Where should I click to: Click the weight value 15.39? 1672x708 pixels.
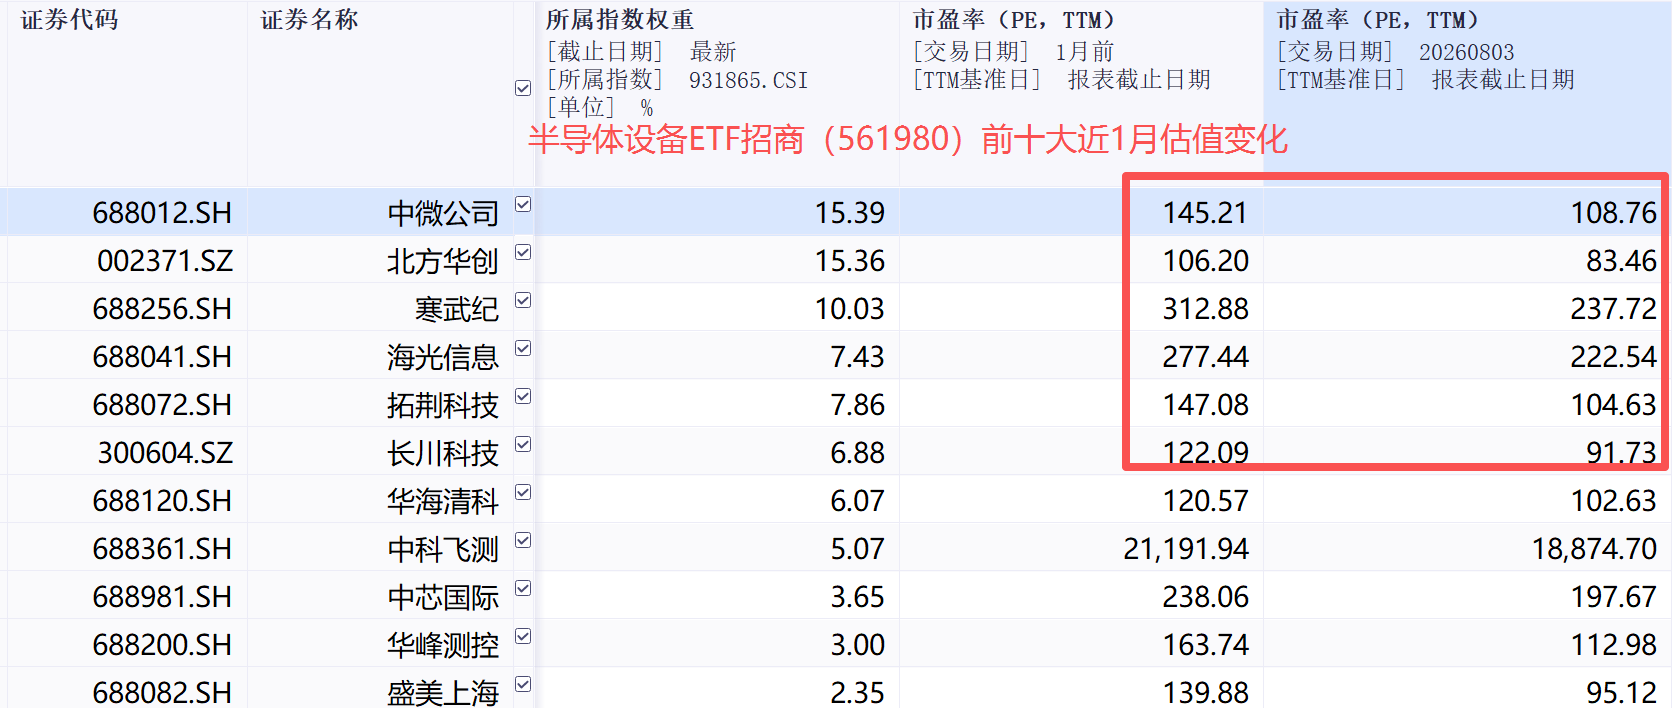850,213
